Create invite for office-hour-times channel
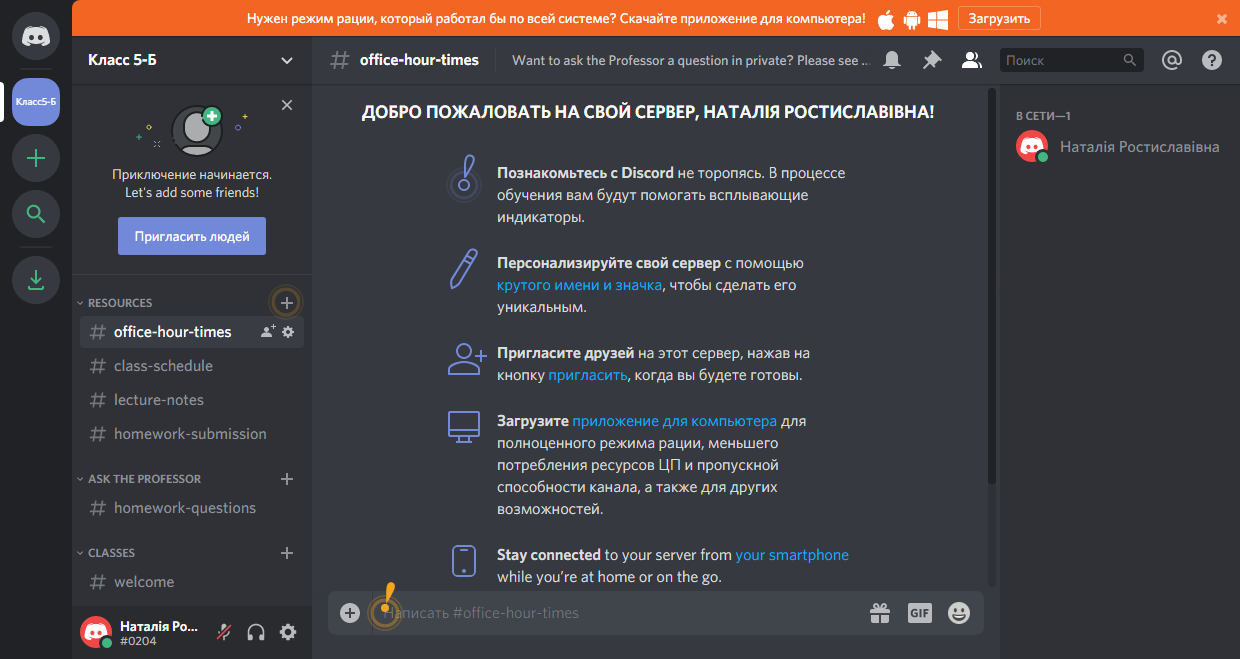The image size is (1240, 659). click(x=267, y=332)
